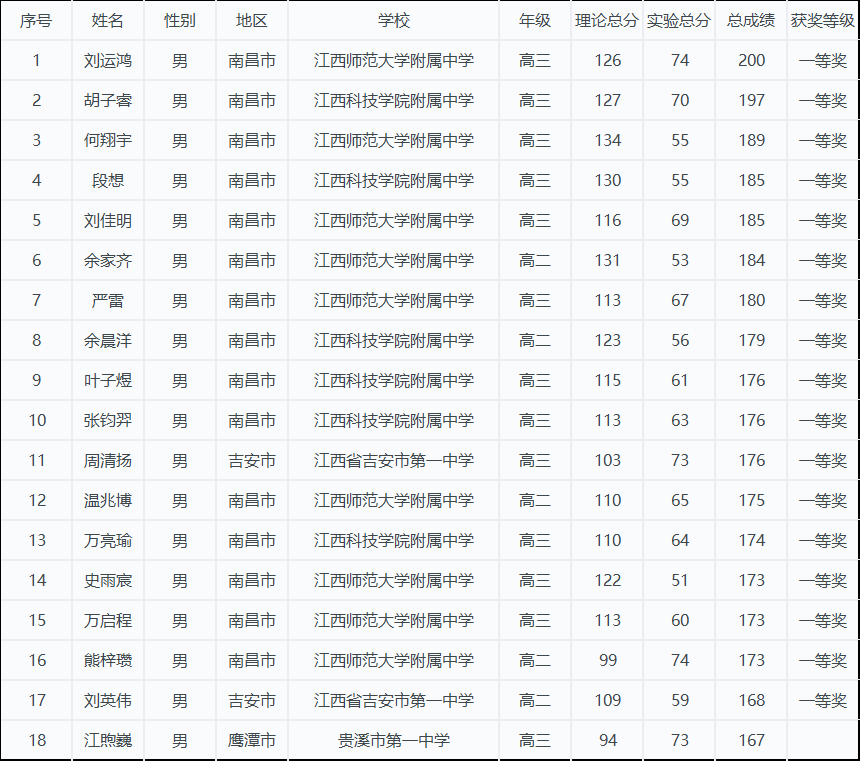The height and width of the screenshot is (761, 860).
Task: Select the 姓名 column header
Action: pyautogui.click(x=108, y=21)
